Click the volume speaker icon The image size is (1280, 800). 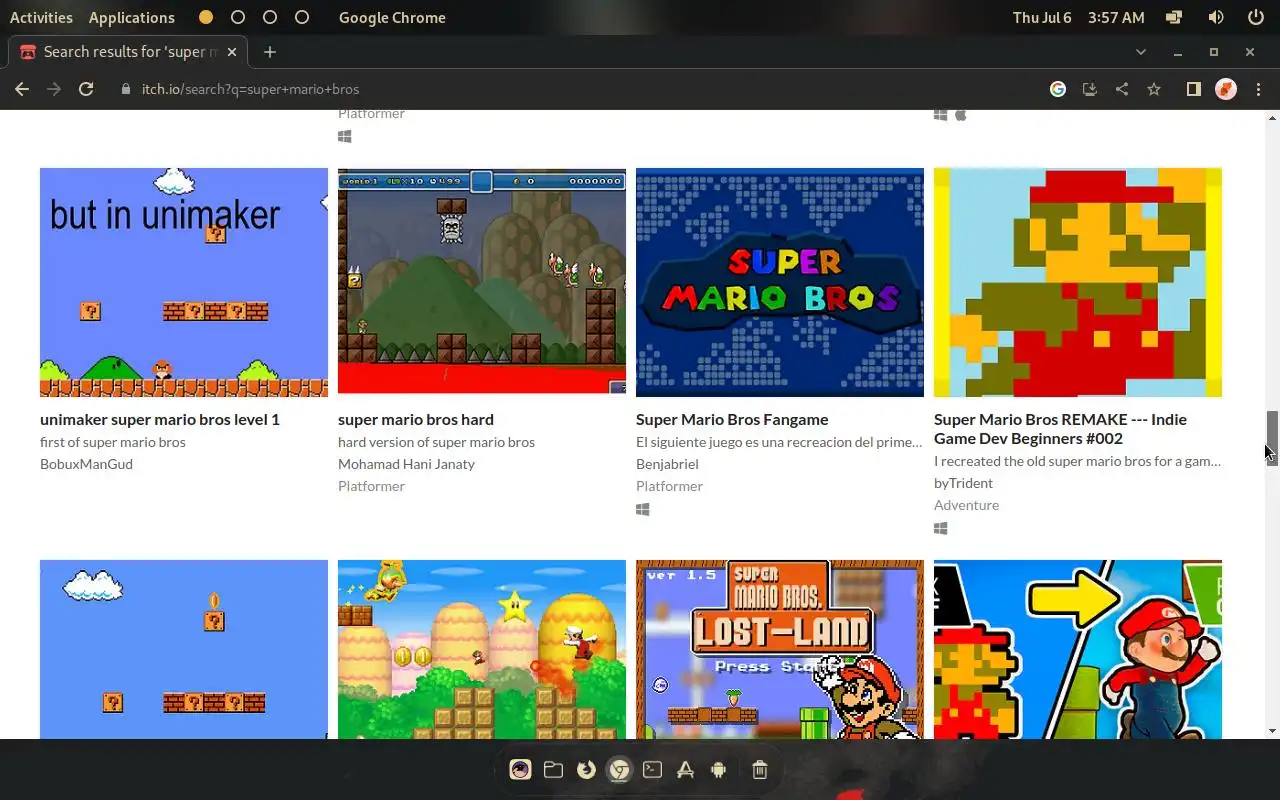tap(1216, 17)
